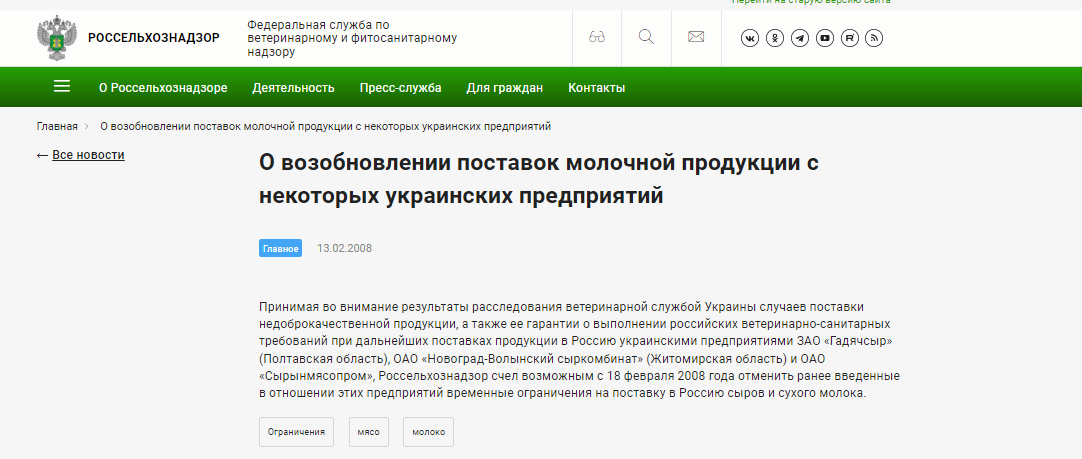The width and height of the screenshot is (1082, 459).
Task: Select the мясо tag
Action: [x=368, y=432]
